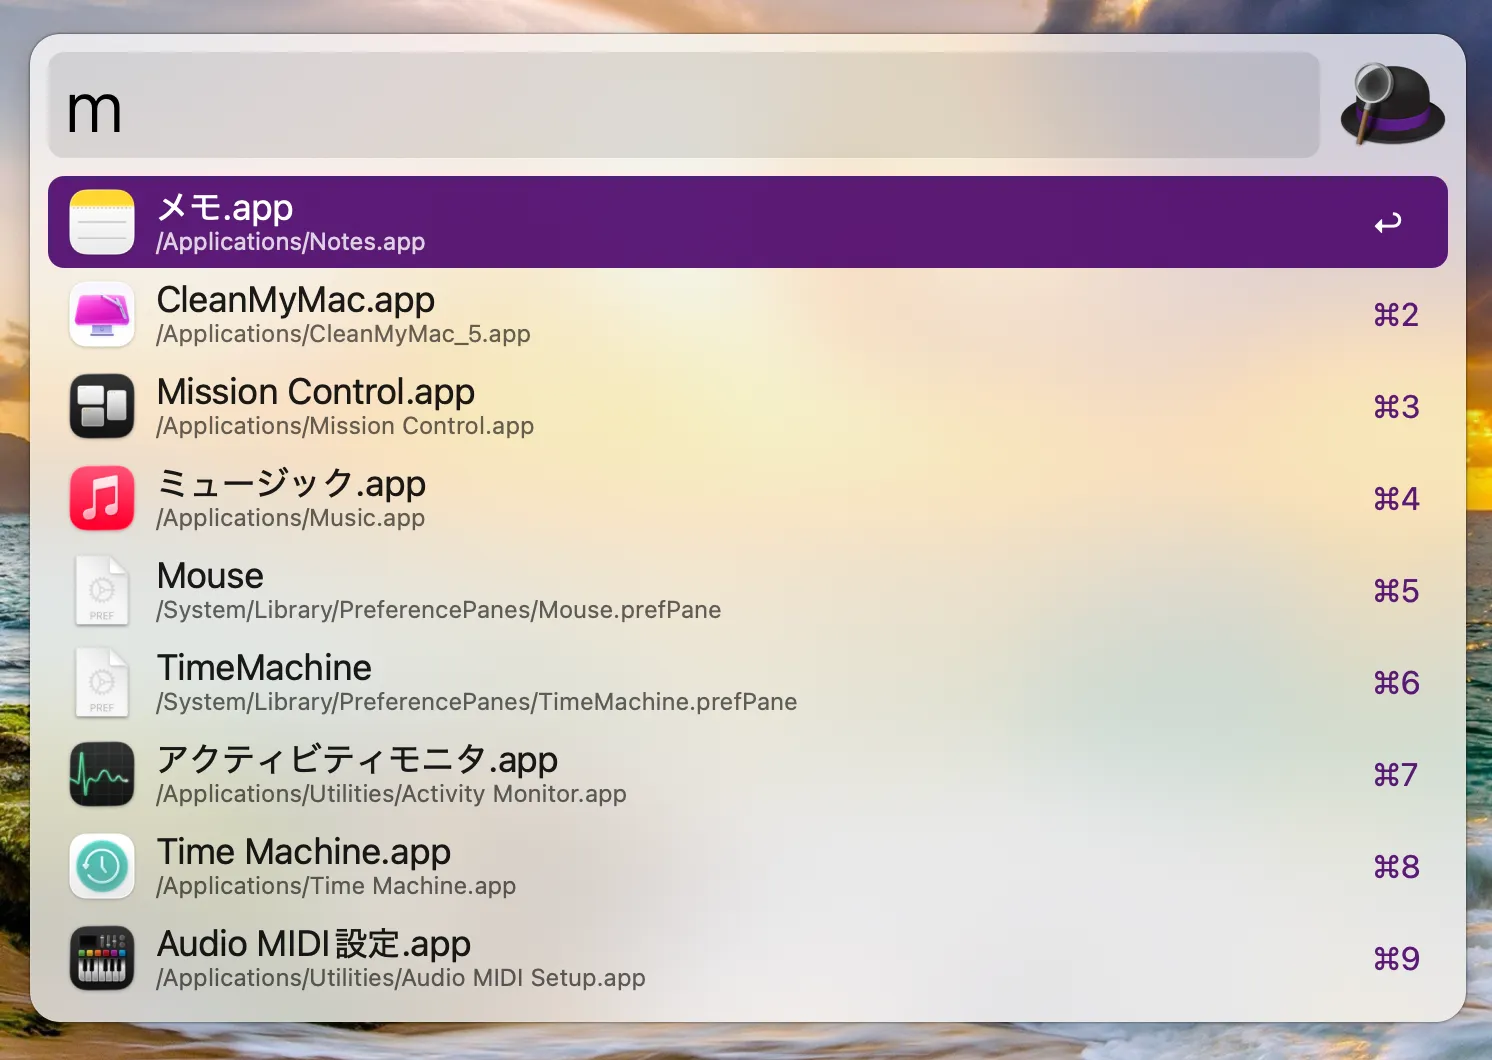
Task: Click the /Applications/Notes.app path text
Action: point(291,242)
